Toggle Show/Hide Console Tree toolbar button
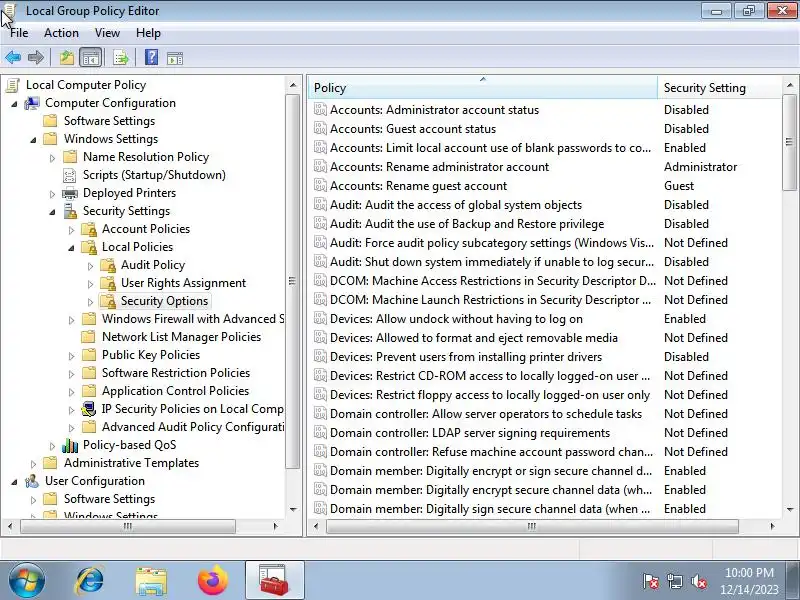The width and height of the screenshot is (800, 600). [91, 58]
